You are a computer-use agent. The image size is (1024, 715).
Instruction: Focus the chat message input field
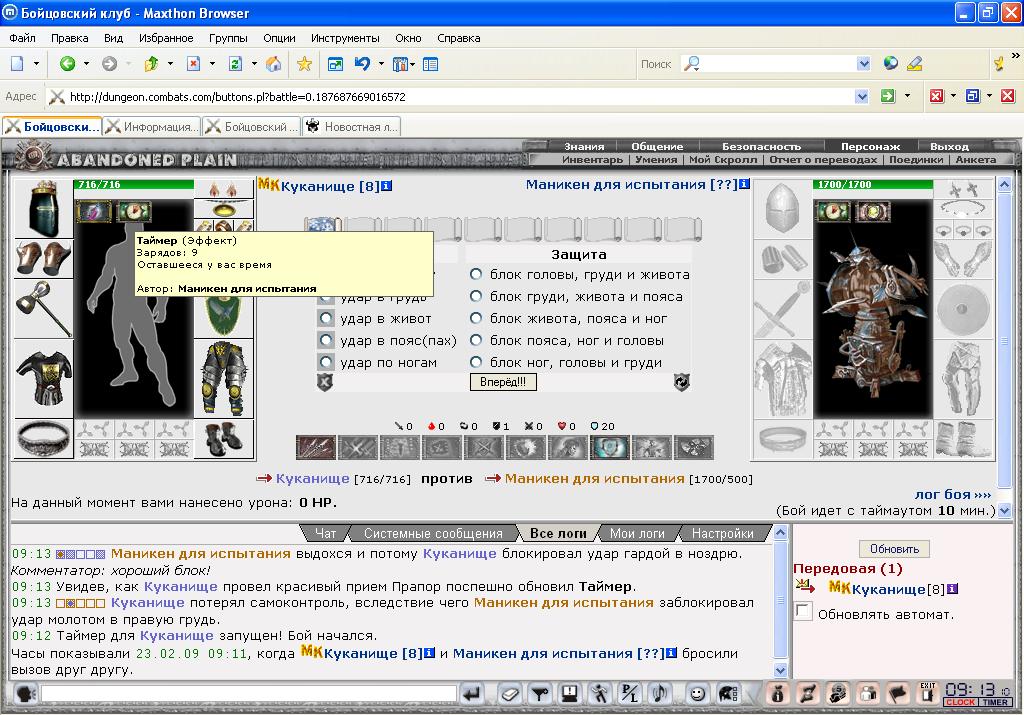click(248, 693)
